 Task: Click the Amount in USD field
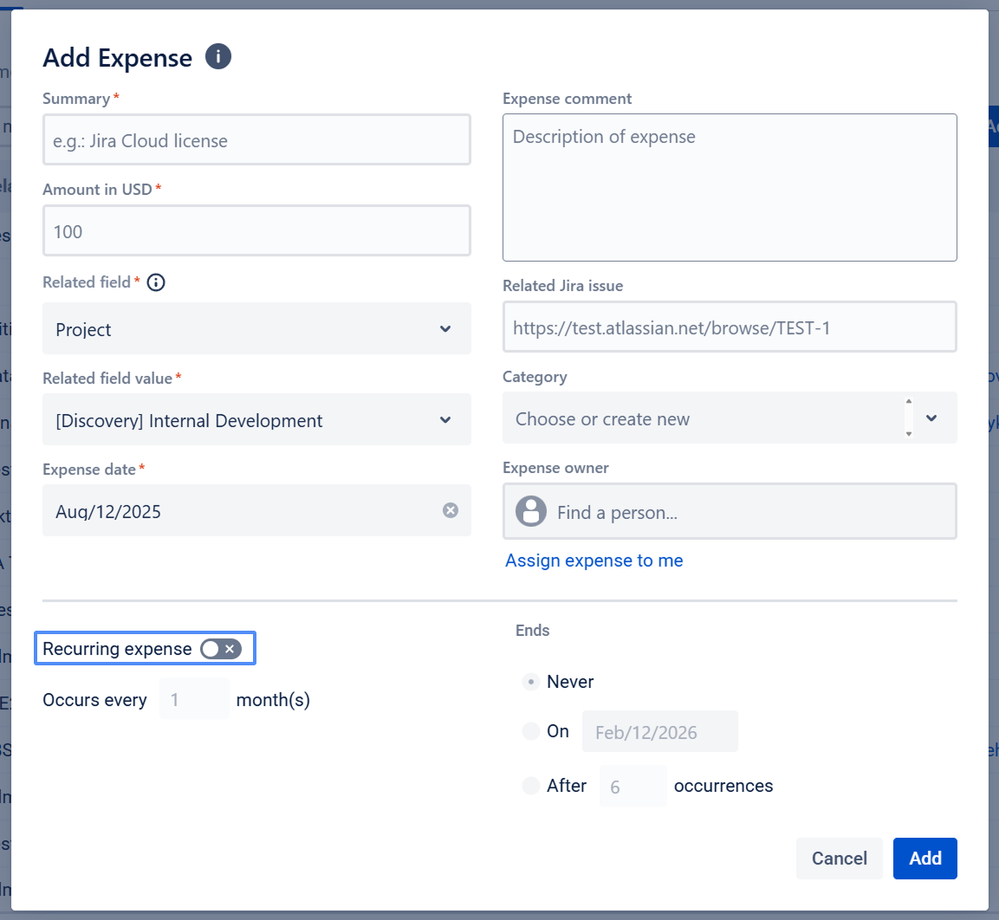tap(257, 231)
